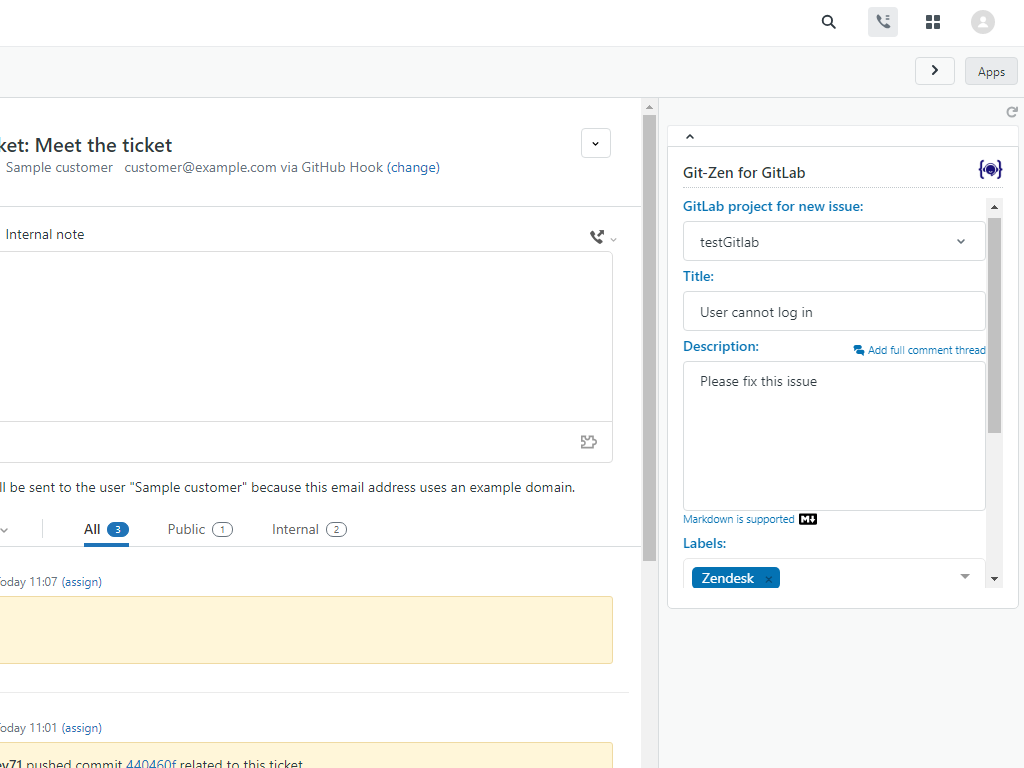Open the Labels dropdown arrow
The height and width of the screenshot is (768, 1024).
[965, 576]
